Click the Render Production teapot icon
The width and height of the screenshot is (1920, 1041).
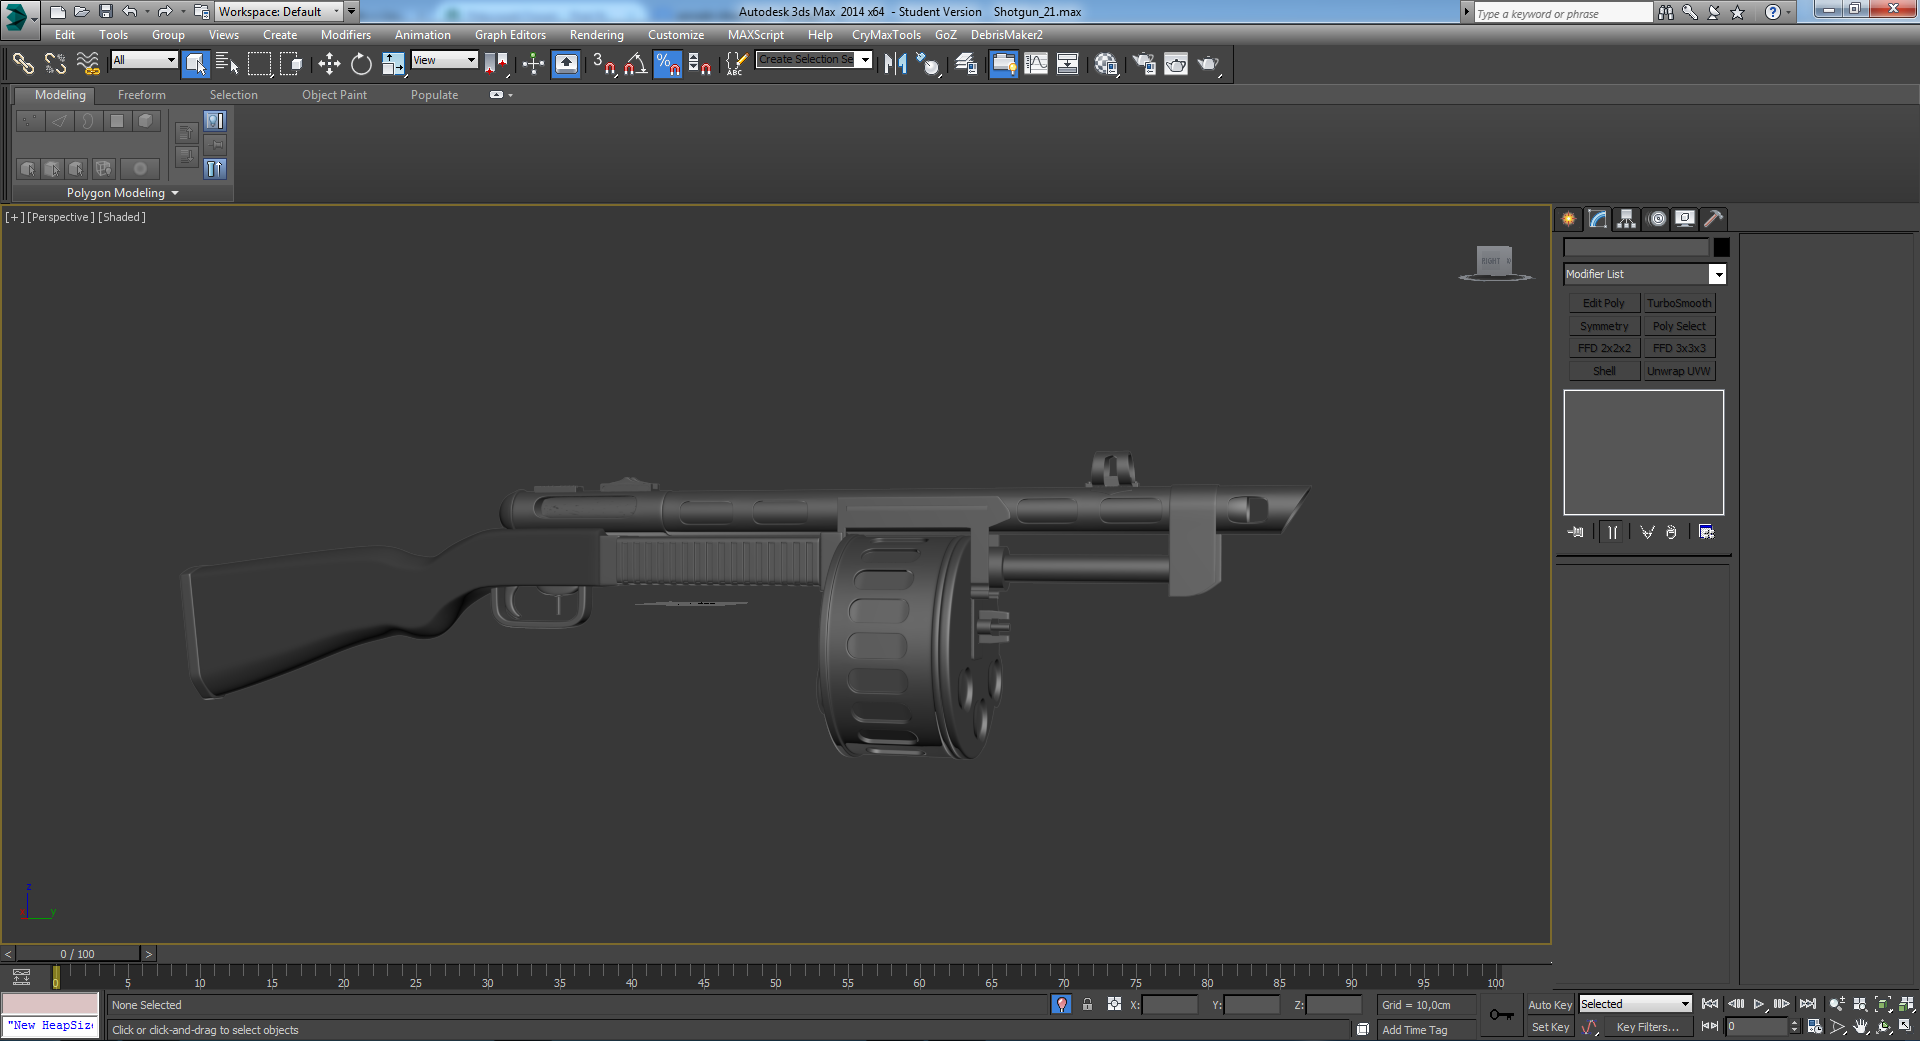tap(1209, 64)
